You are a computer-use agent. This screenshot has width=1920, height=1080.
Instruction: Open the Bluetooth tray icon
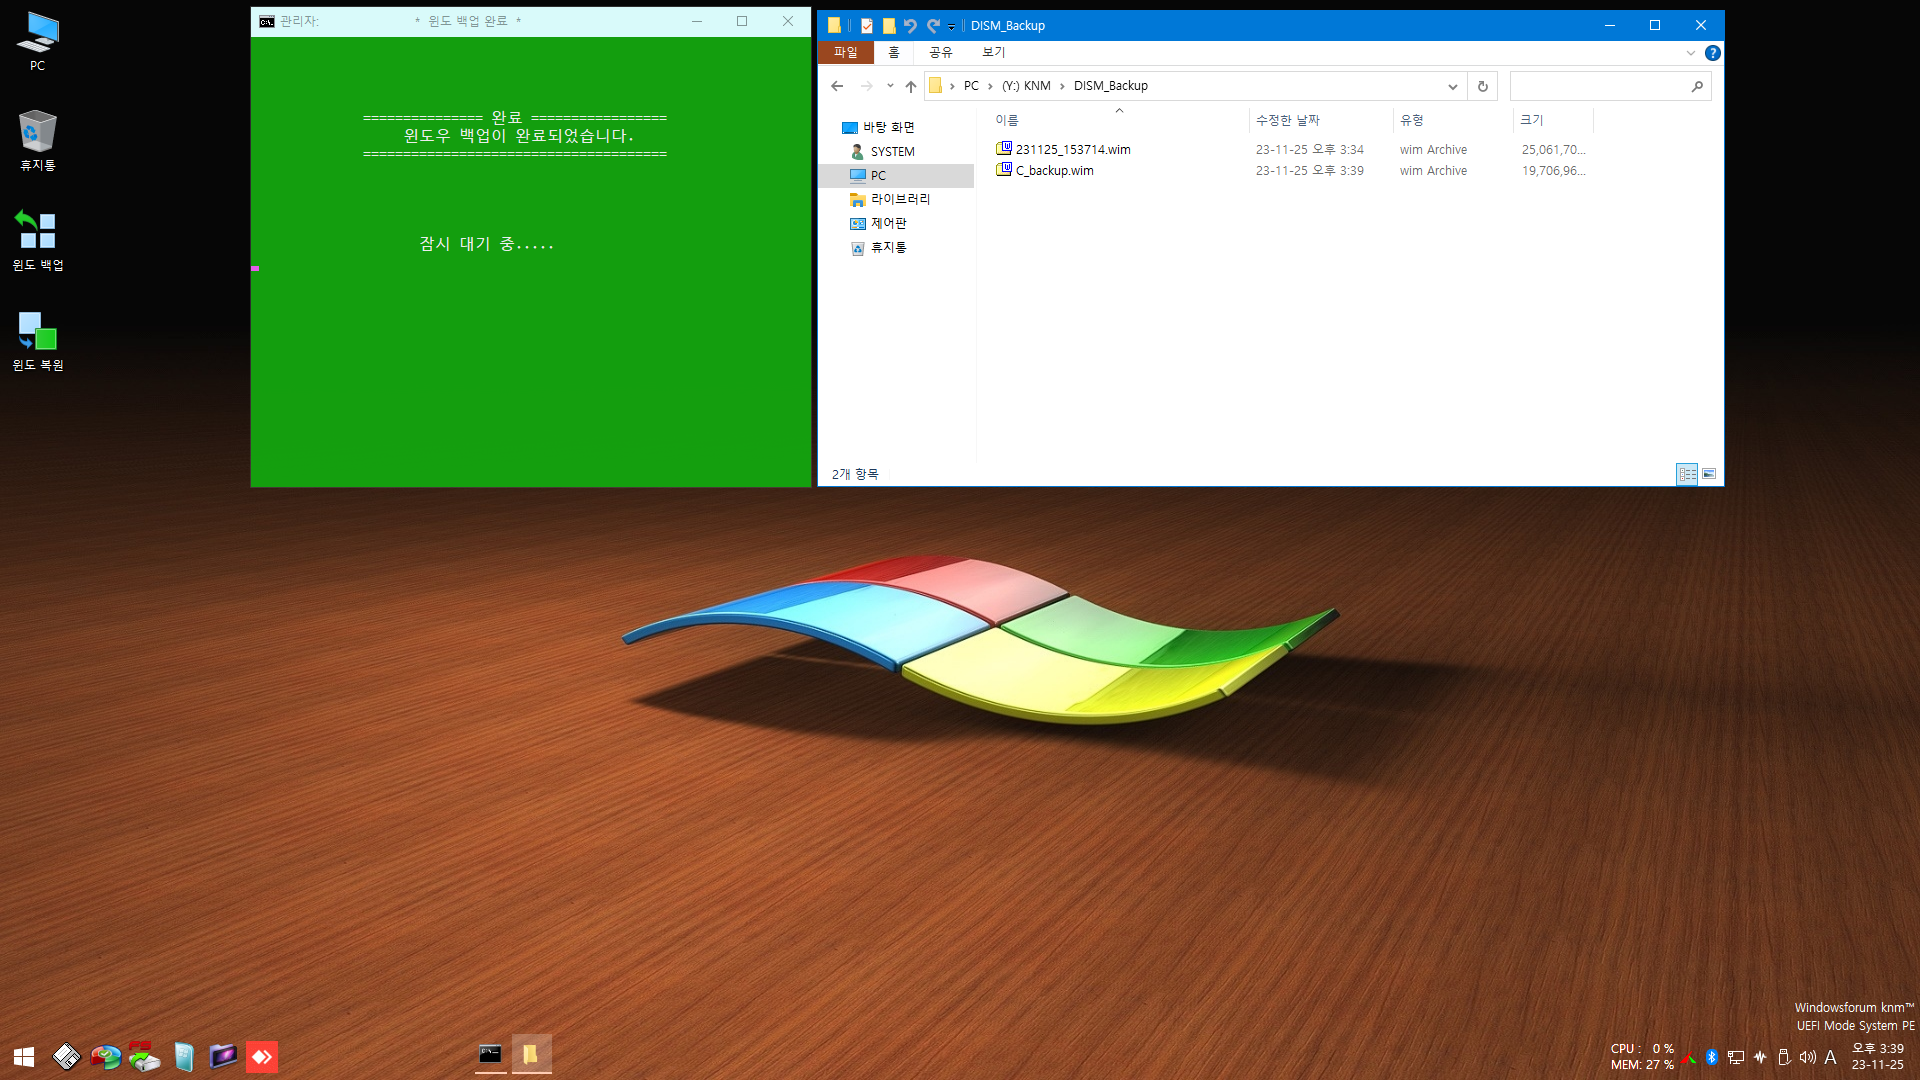1711,1057
